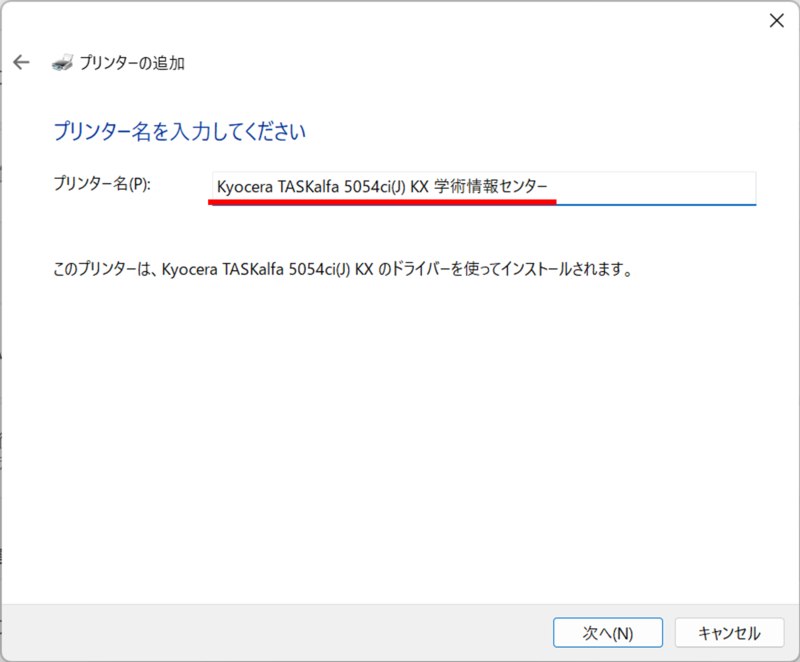This screenshot has height=662, width=800.
Task: Click the printer icon beside プリンターの追加
Action: tap(63, 63)
